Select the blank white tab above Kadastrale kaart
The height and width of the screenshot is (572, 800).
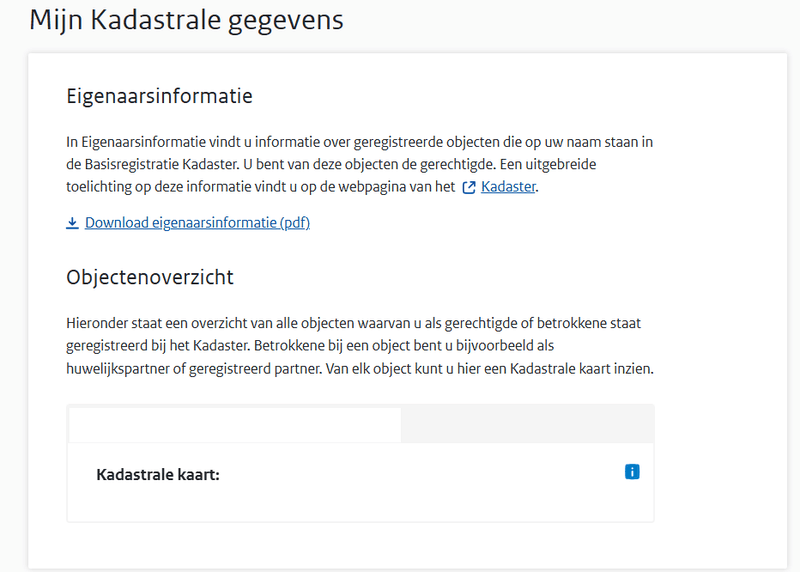point(235,425)
